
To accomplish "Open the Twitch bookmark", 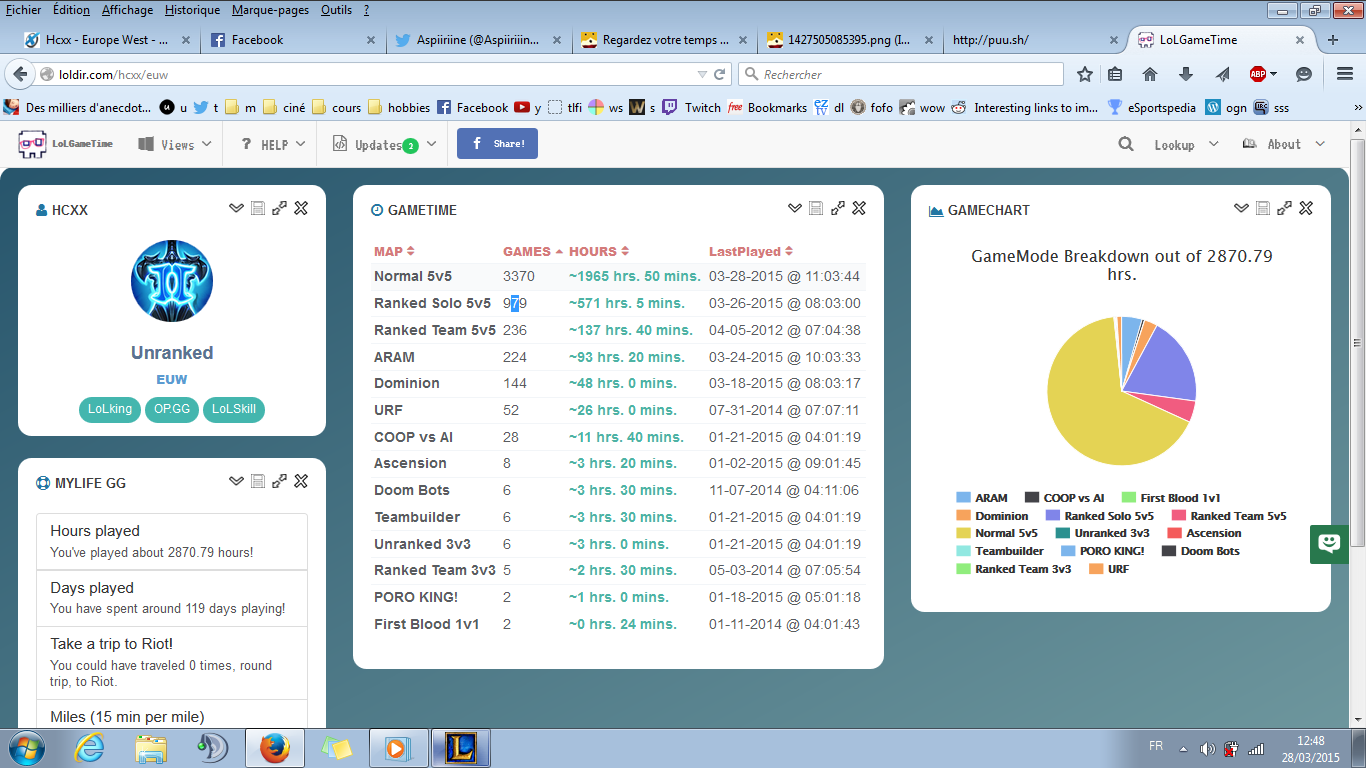I will point(691,107).
